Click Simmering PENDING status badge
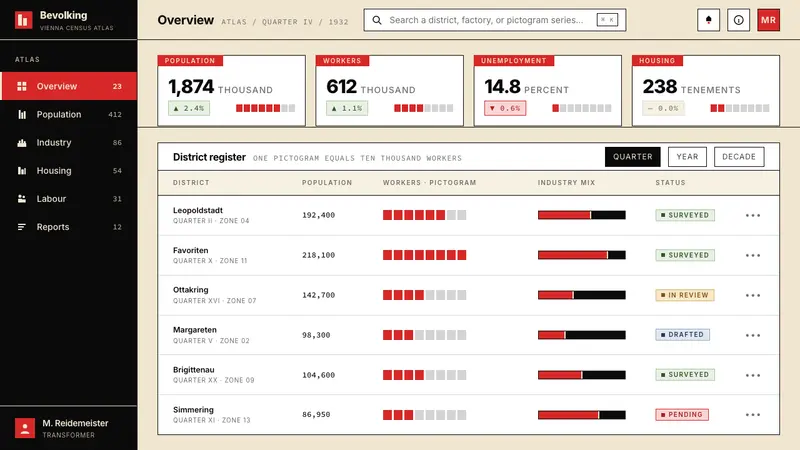800x450 pixels. 682,415
